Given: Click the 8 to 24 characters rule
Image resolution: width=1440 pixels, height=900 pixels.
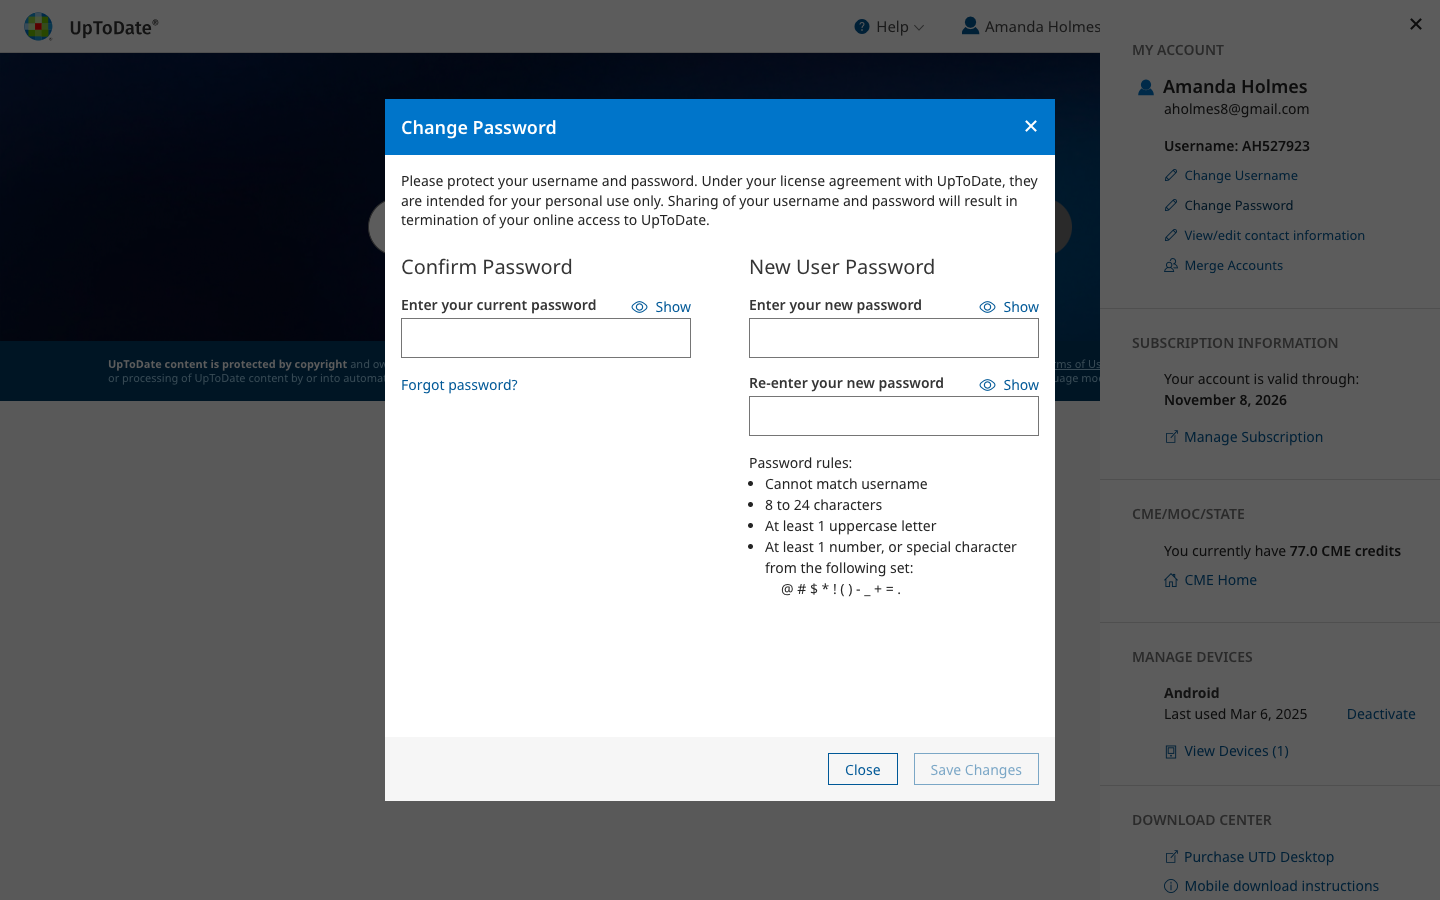Looking at the screenshot, I should [823, 505].
